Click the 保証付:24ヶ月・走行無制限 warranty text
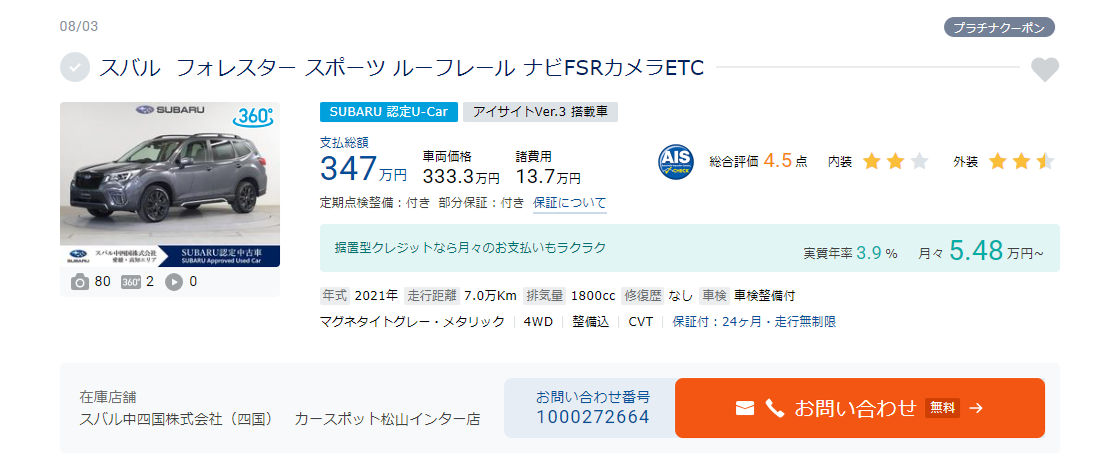Image resolution: width=1108 pixels, height=464 pixels. click(x=754, y=322)
